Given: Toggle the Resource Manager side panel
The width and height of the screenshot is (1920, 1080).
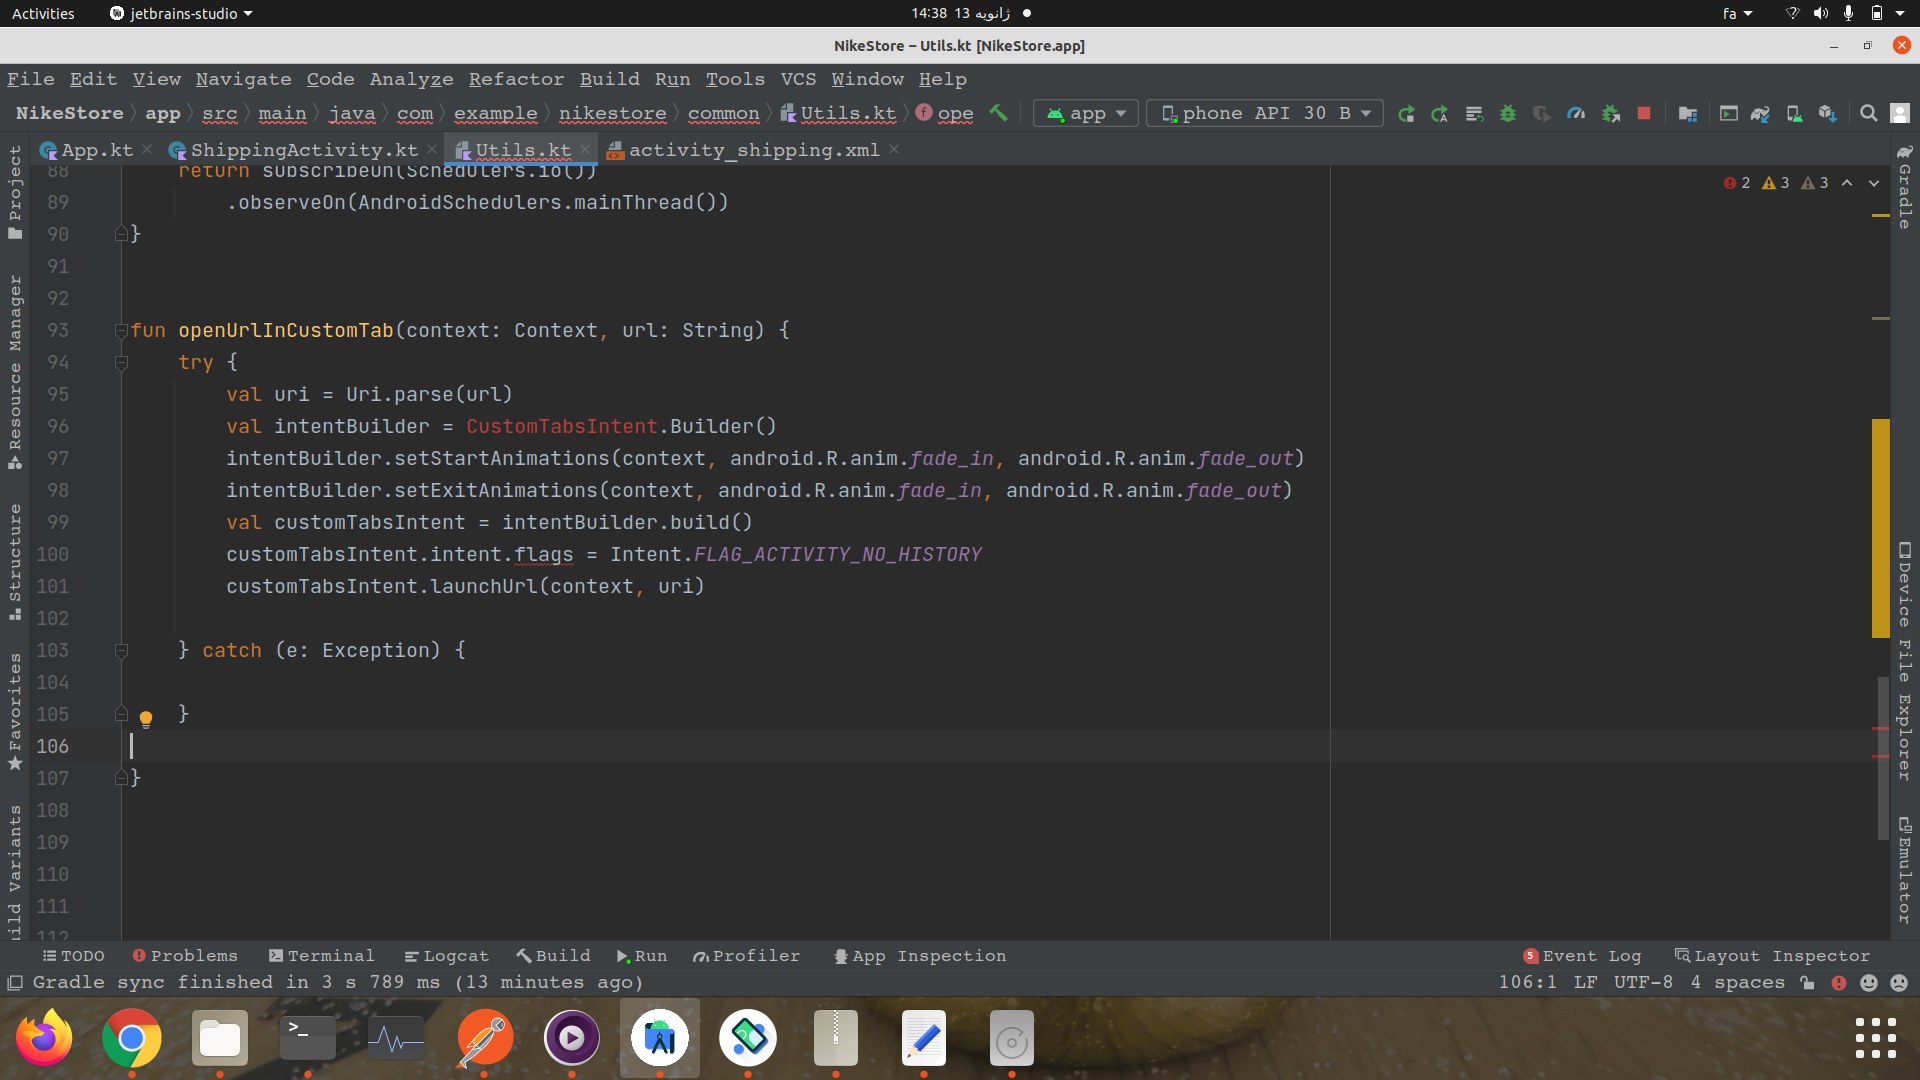Looking at the screenshot, I should coord(15,371).
